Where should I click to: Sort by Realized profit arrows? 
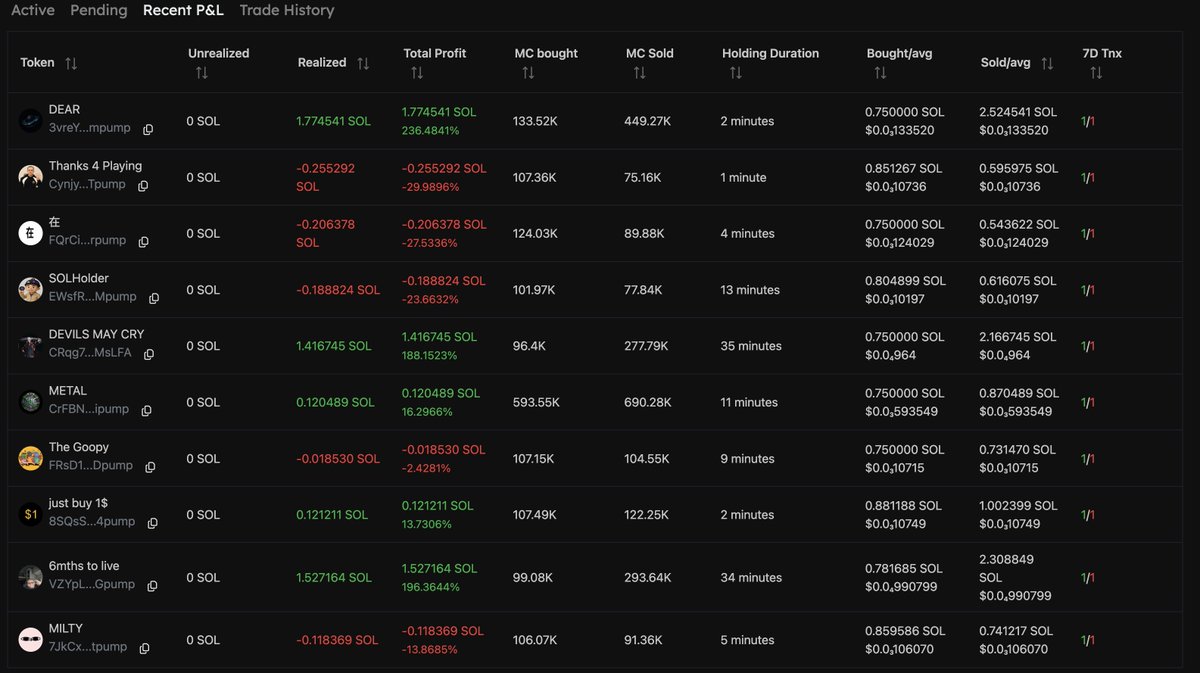click(363, 63)
